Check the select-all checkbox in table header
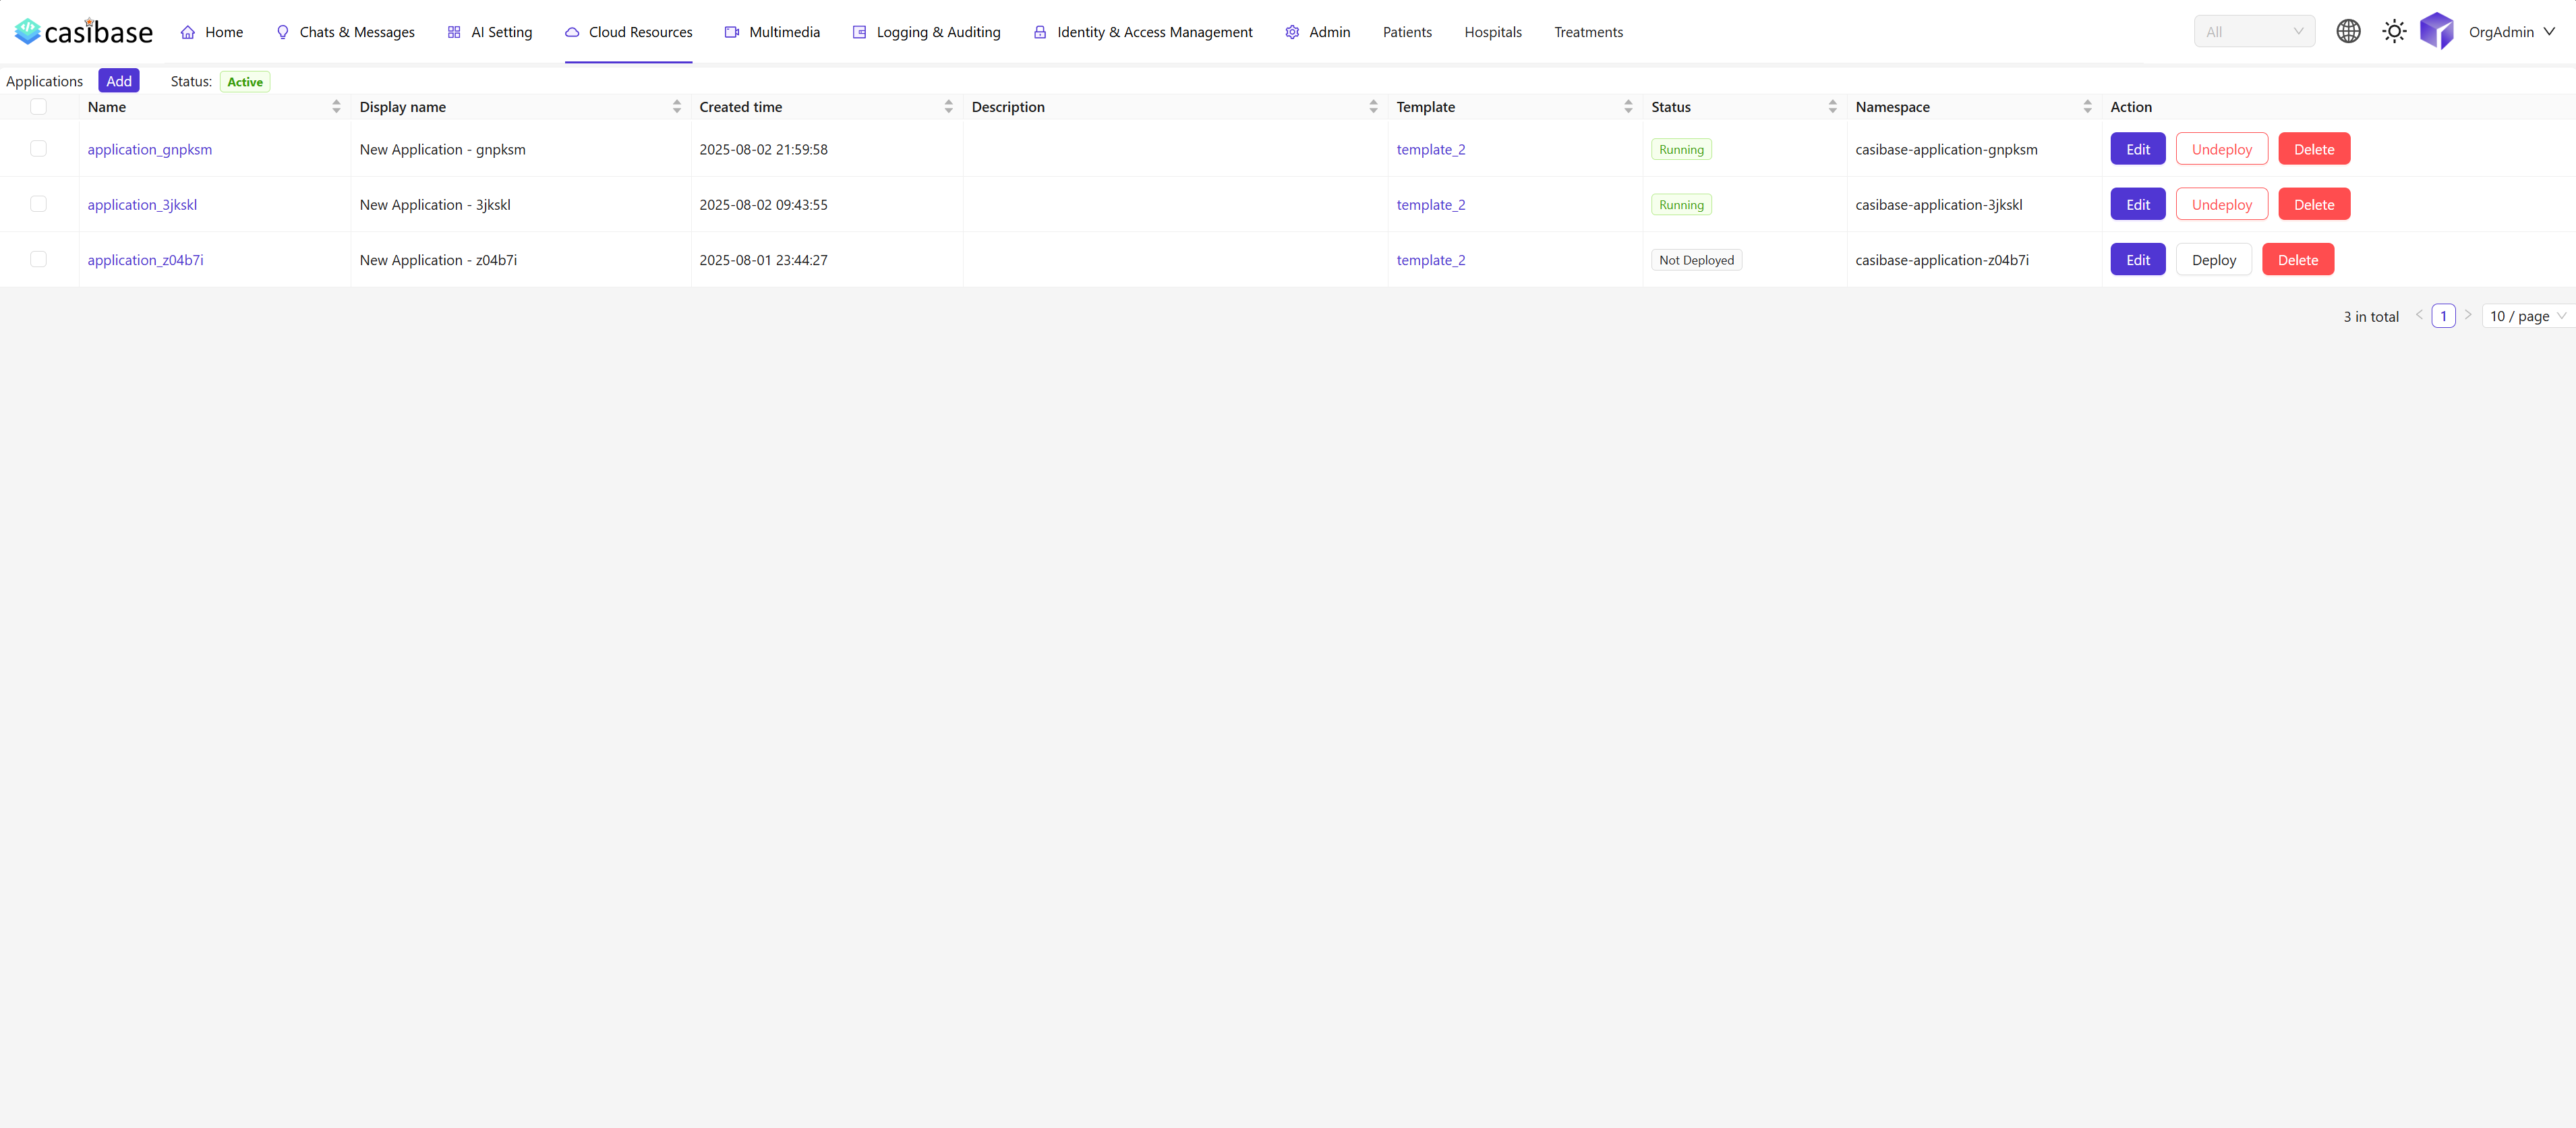Image resolution: width=2576 pixels, height=1128 pixels. [x=39, y=106]
